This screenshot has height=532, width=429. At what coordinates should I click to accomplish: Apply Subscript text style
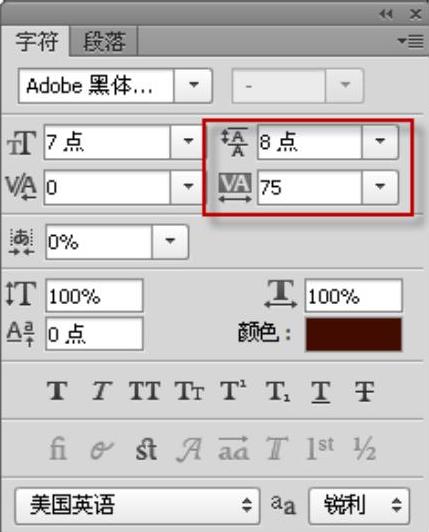277,392
